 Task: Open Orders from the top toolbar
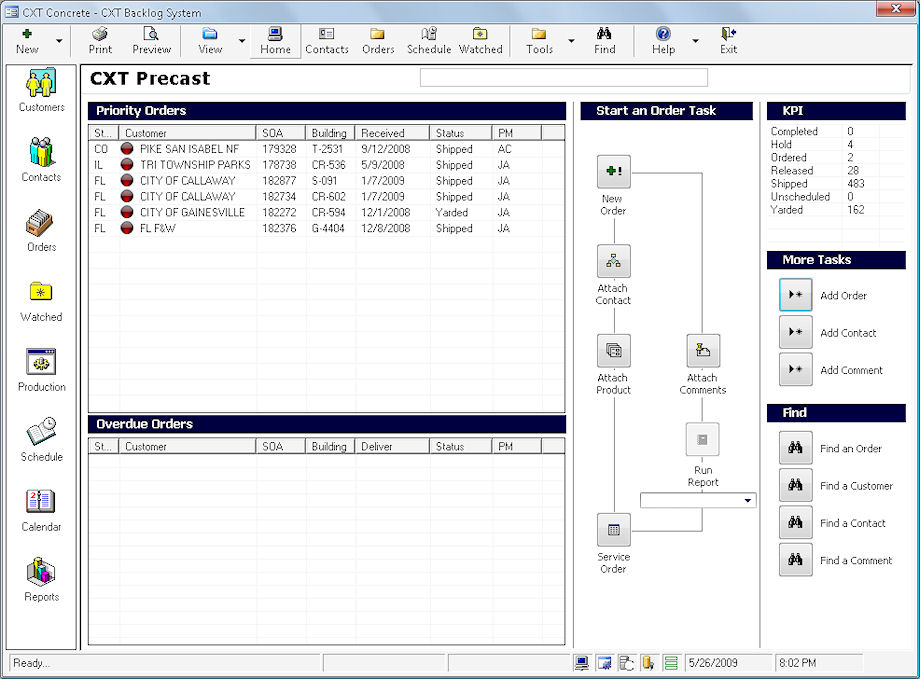point(378,41)
